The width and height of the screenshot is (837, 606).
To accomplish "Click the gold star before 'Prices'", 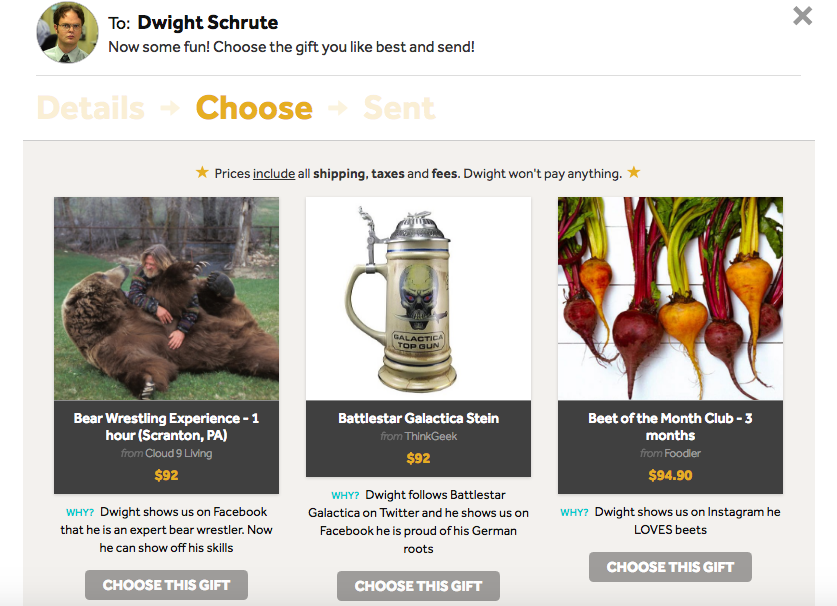I will pyautogui.click(x=202, y=173).
